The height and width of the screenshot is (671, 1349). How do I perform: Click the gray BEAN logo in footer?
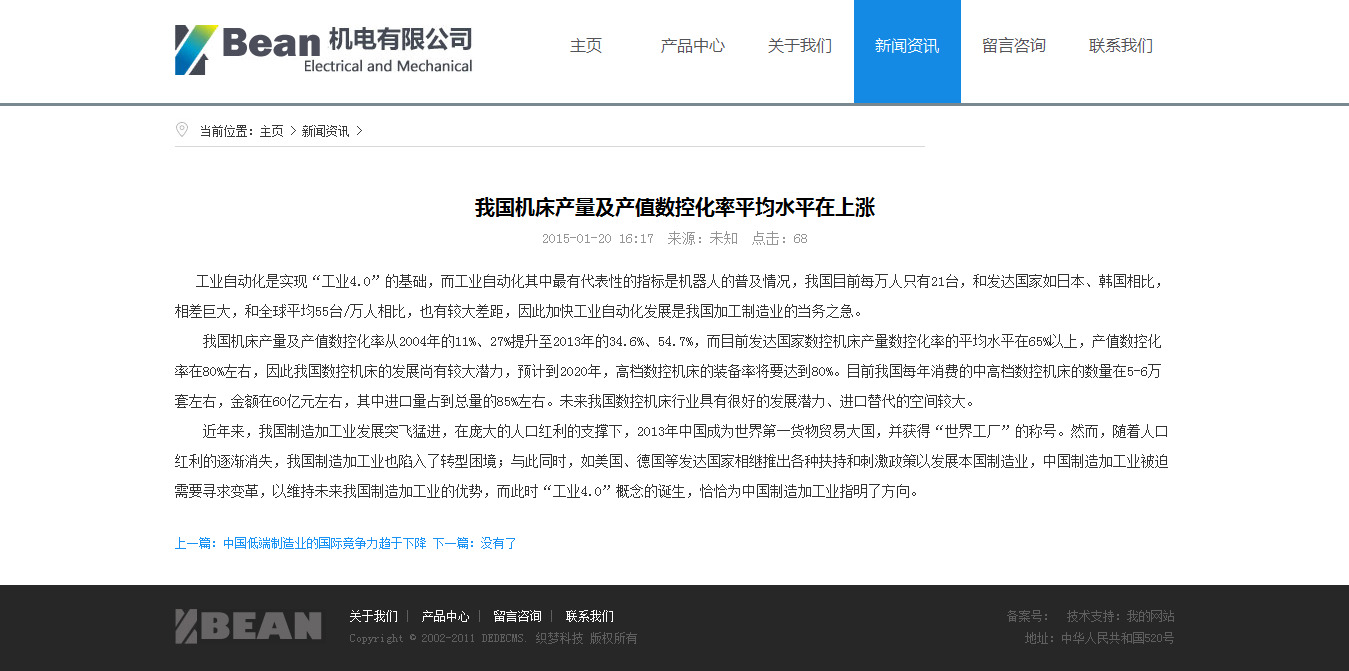(x=248, y=626)
